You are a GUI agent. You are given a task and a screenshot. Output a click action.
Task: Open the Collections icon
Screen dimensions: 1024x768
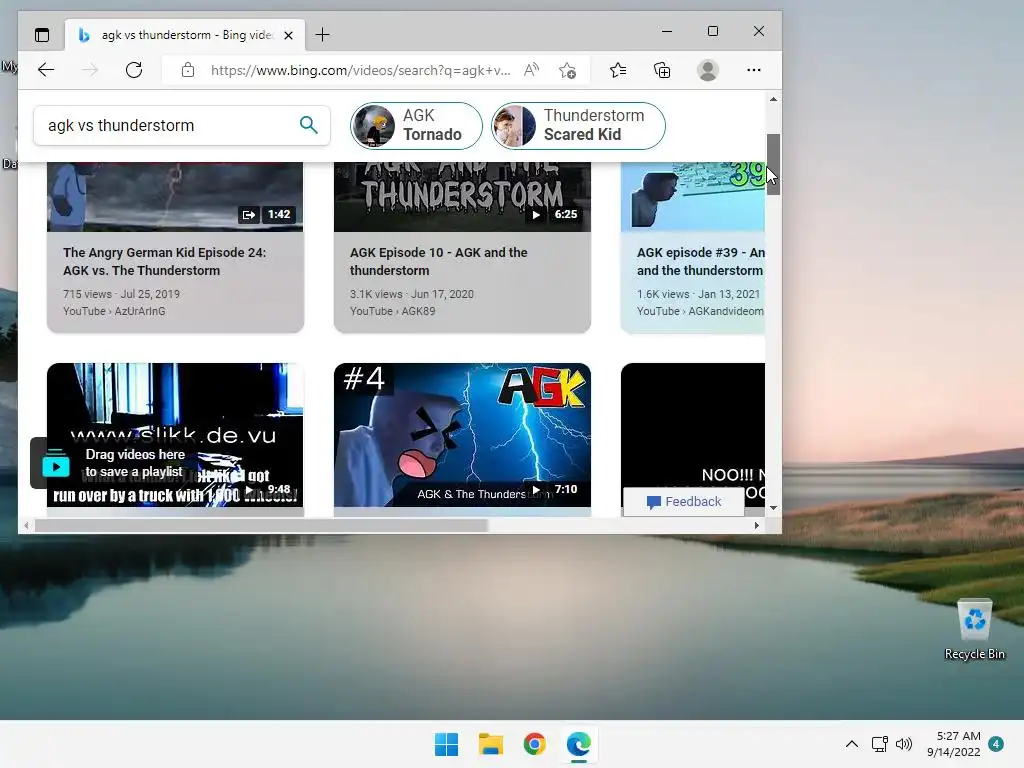(662, 70)
